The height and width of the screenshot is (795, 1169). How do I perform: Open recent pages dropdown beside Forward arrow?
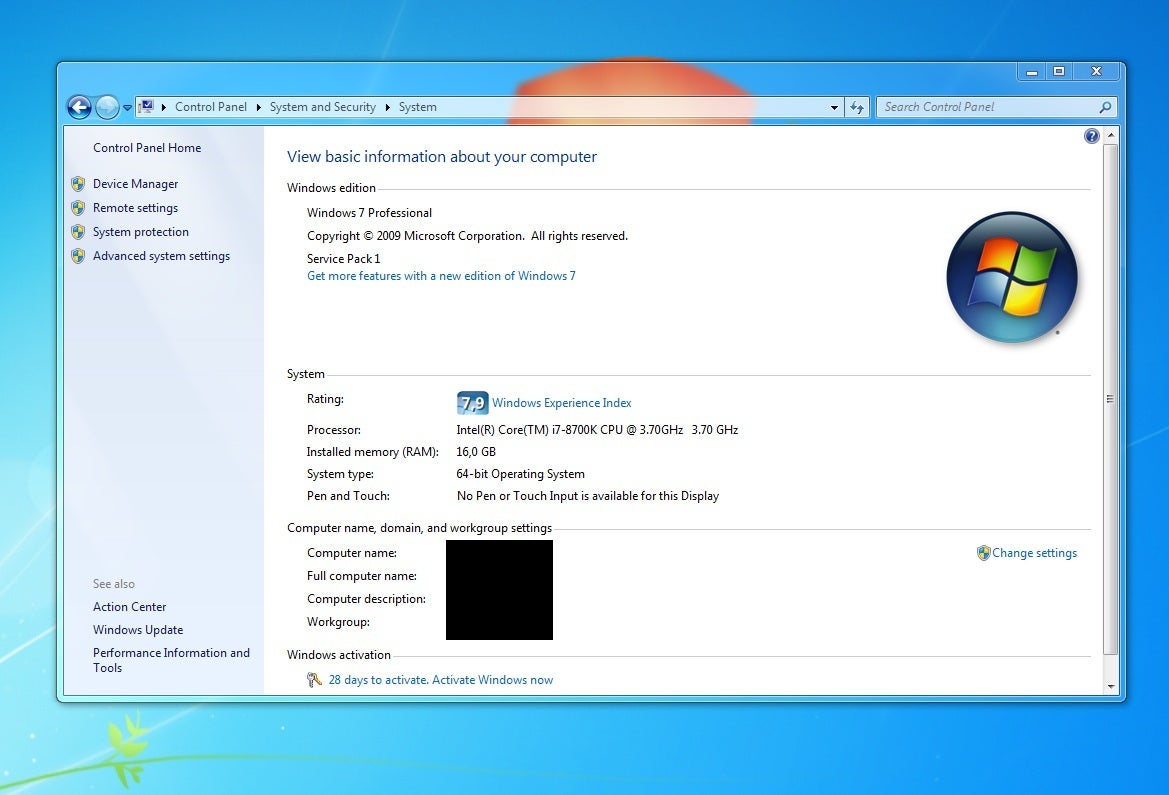pyautogui.click(x=127, y=107)
